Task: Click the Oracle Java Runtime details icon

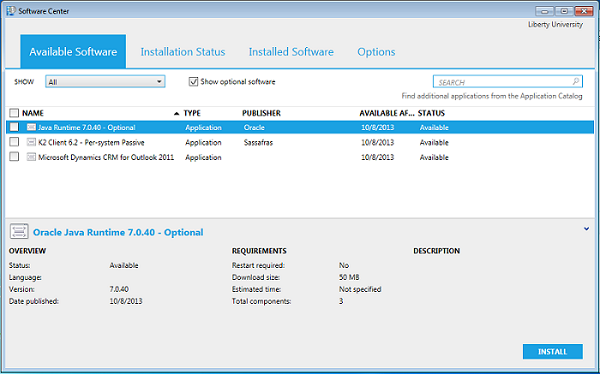Action: click(x=19, y=232)
